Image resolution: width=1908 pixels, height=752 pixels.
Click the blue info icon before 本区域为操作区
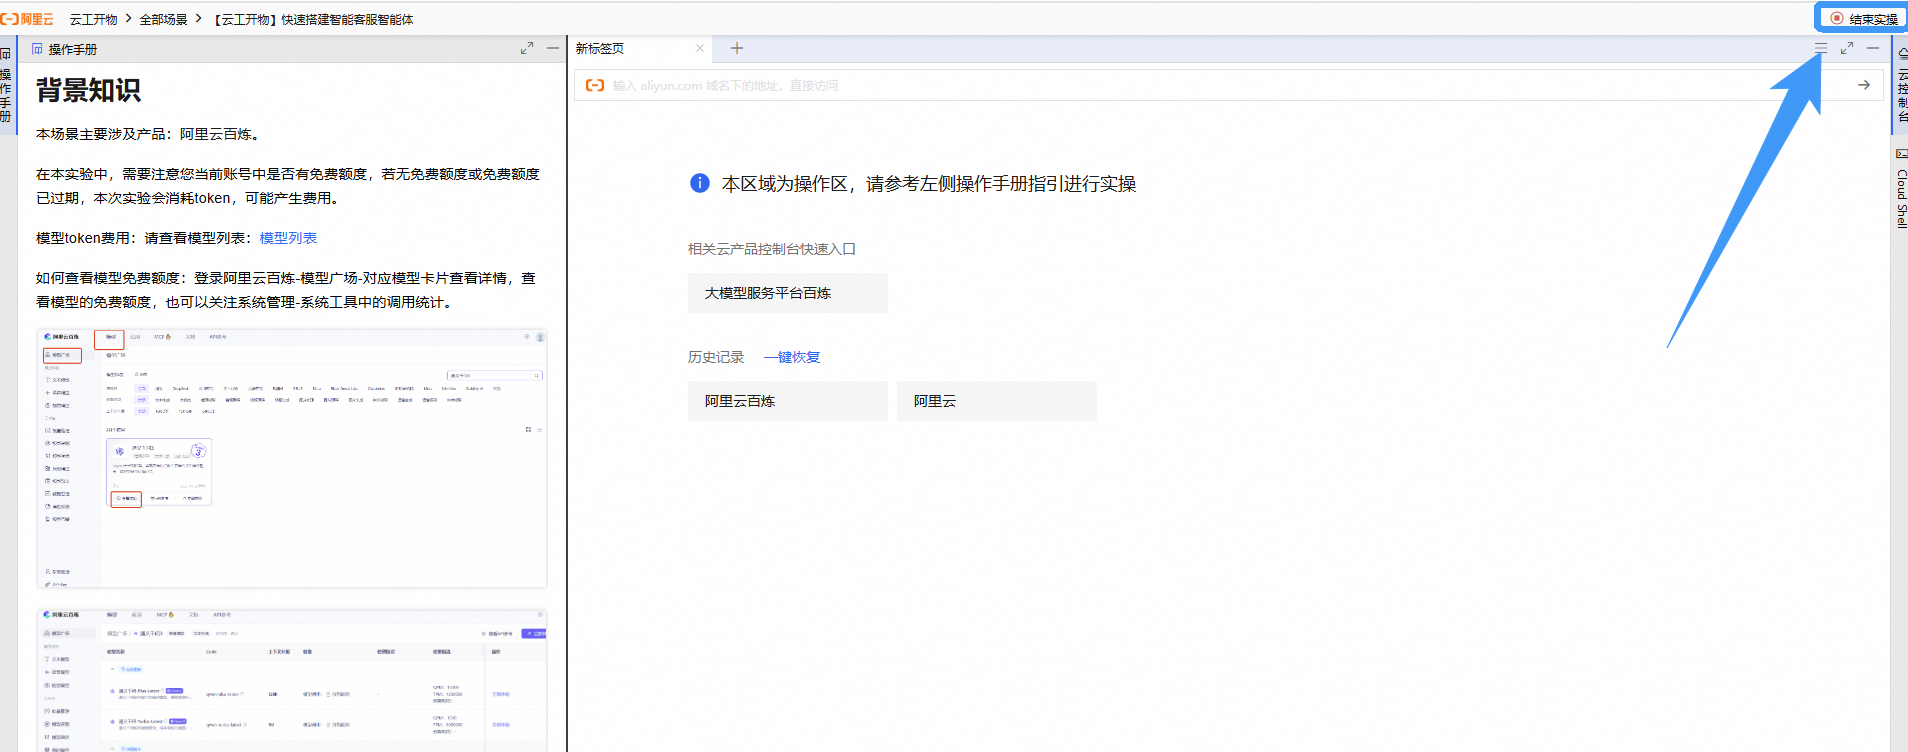click(x=700, y=183)
